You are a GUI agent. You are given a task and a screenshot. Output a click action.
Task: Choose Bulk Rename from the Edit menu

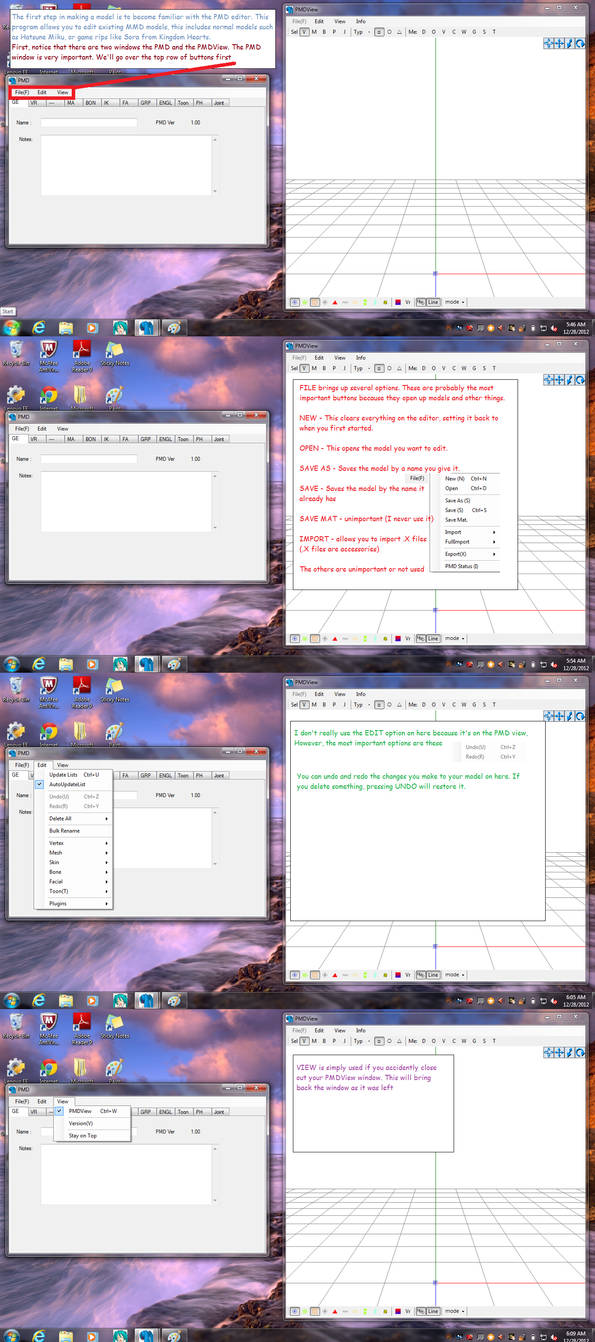[x=74, y=831]
